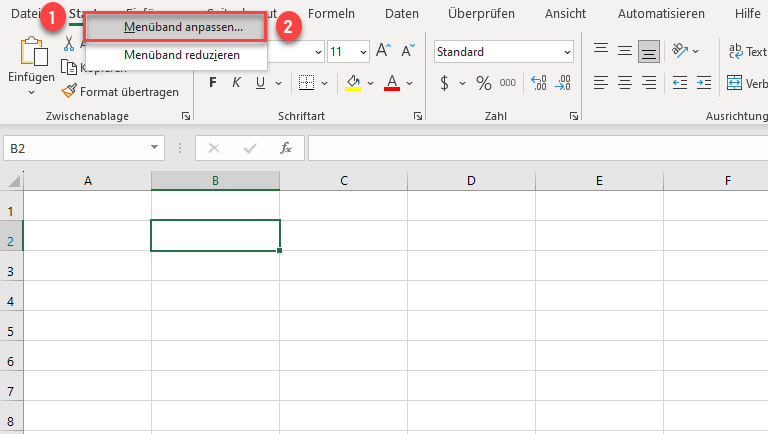Open borders dropdown arrow
Viewport: 768px width, 434px height.
[324, 83]
